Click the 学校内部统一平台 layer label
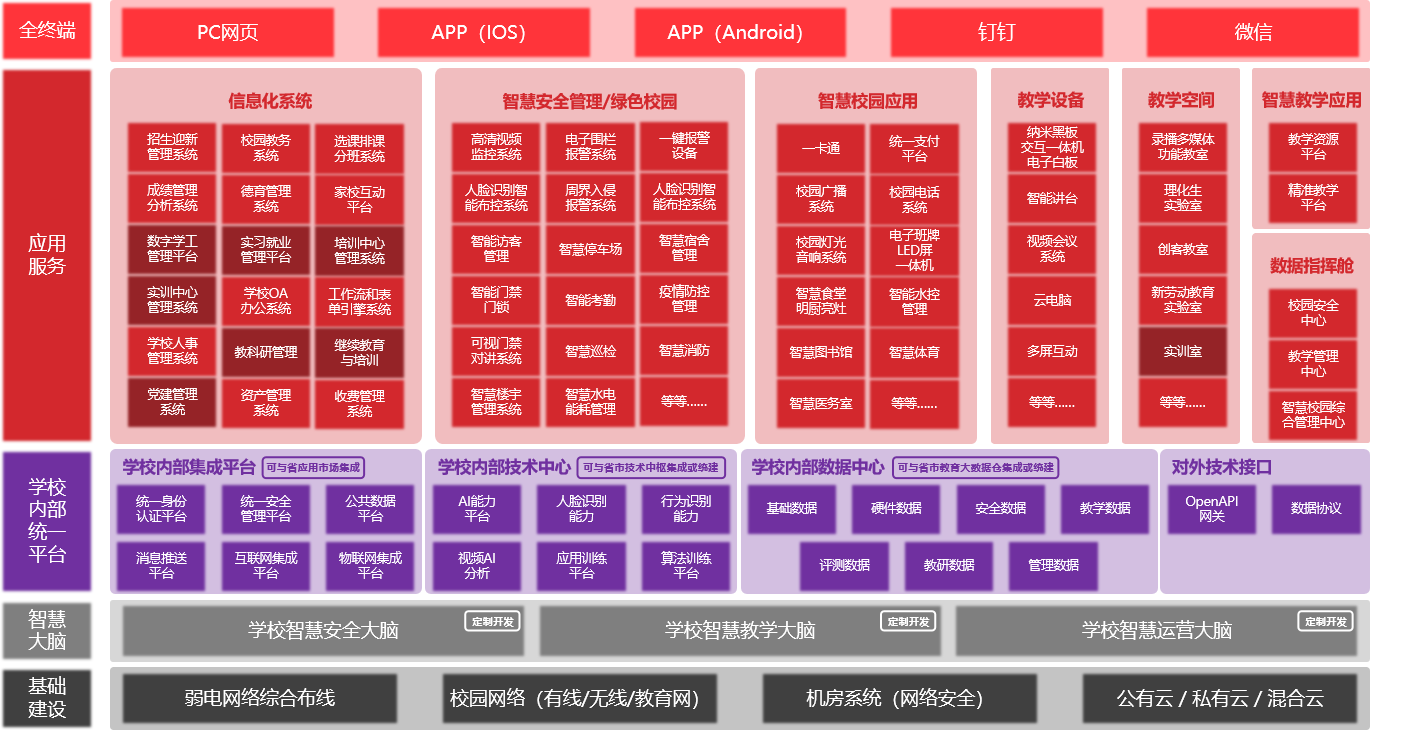Screen dimensions: 1411x730 tap(47, 520)
